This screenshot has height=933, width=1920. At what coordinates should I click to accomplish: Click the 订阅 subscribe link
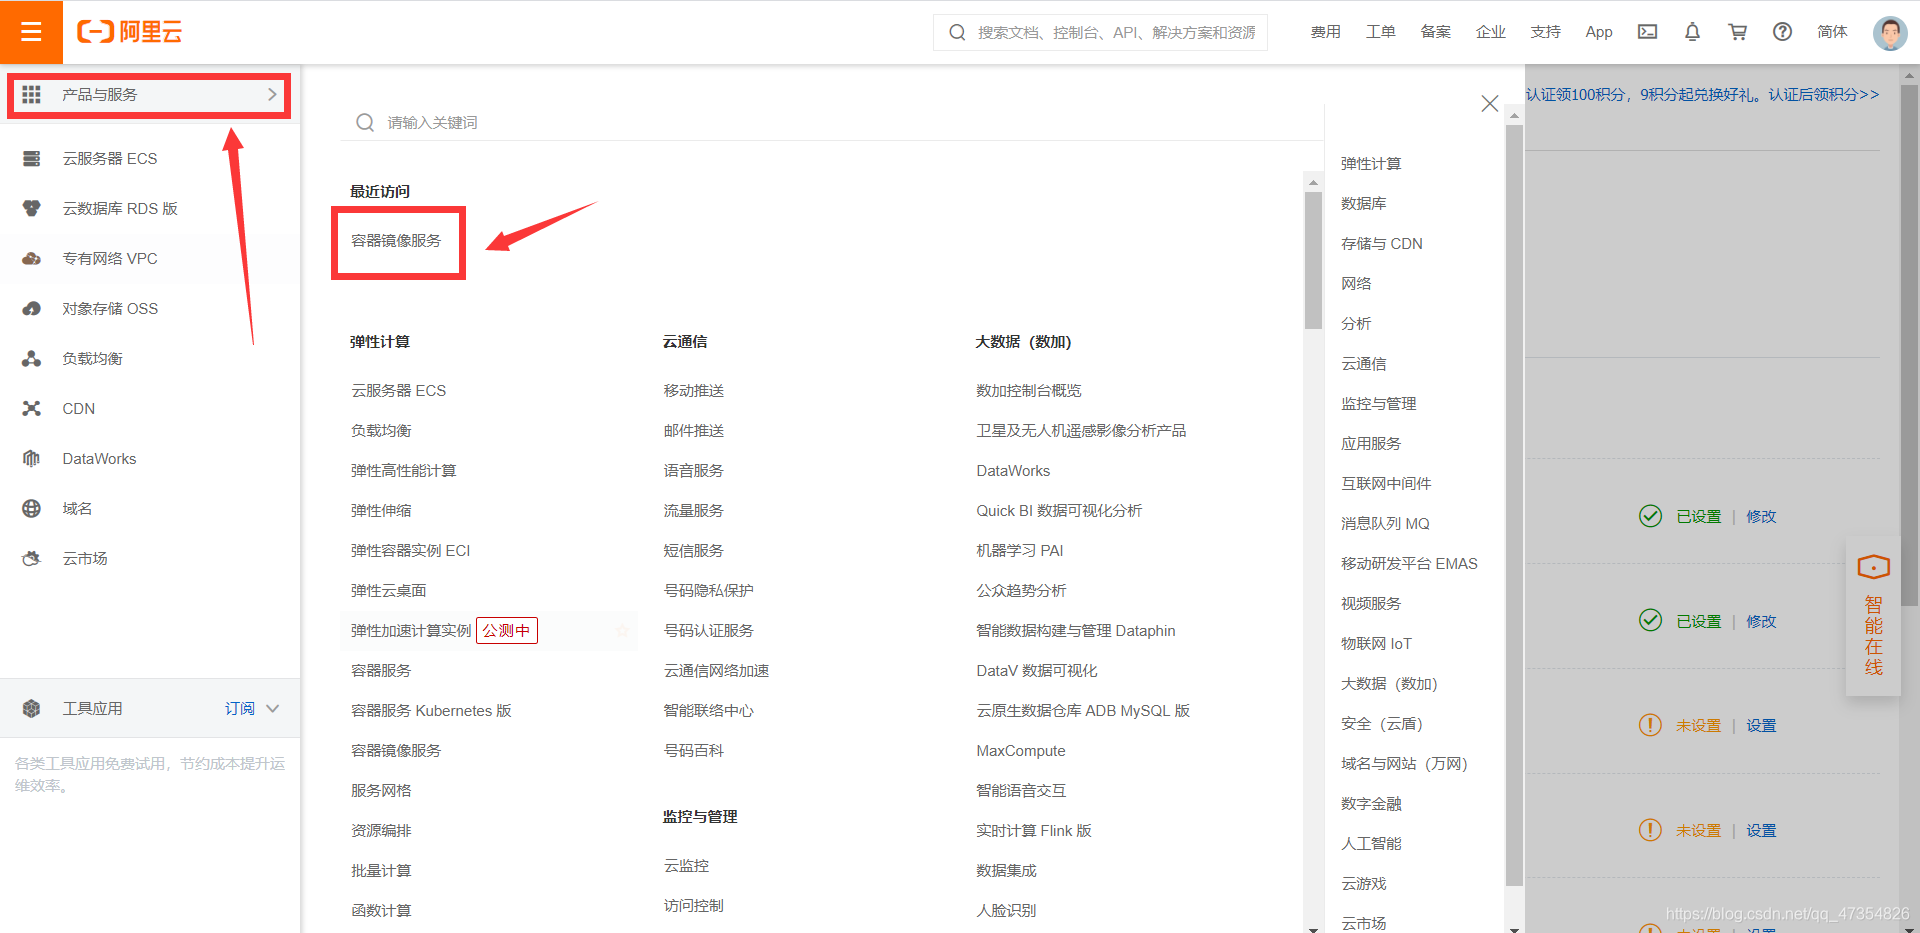pos(240,708)
